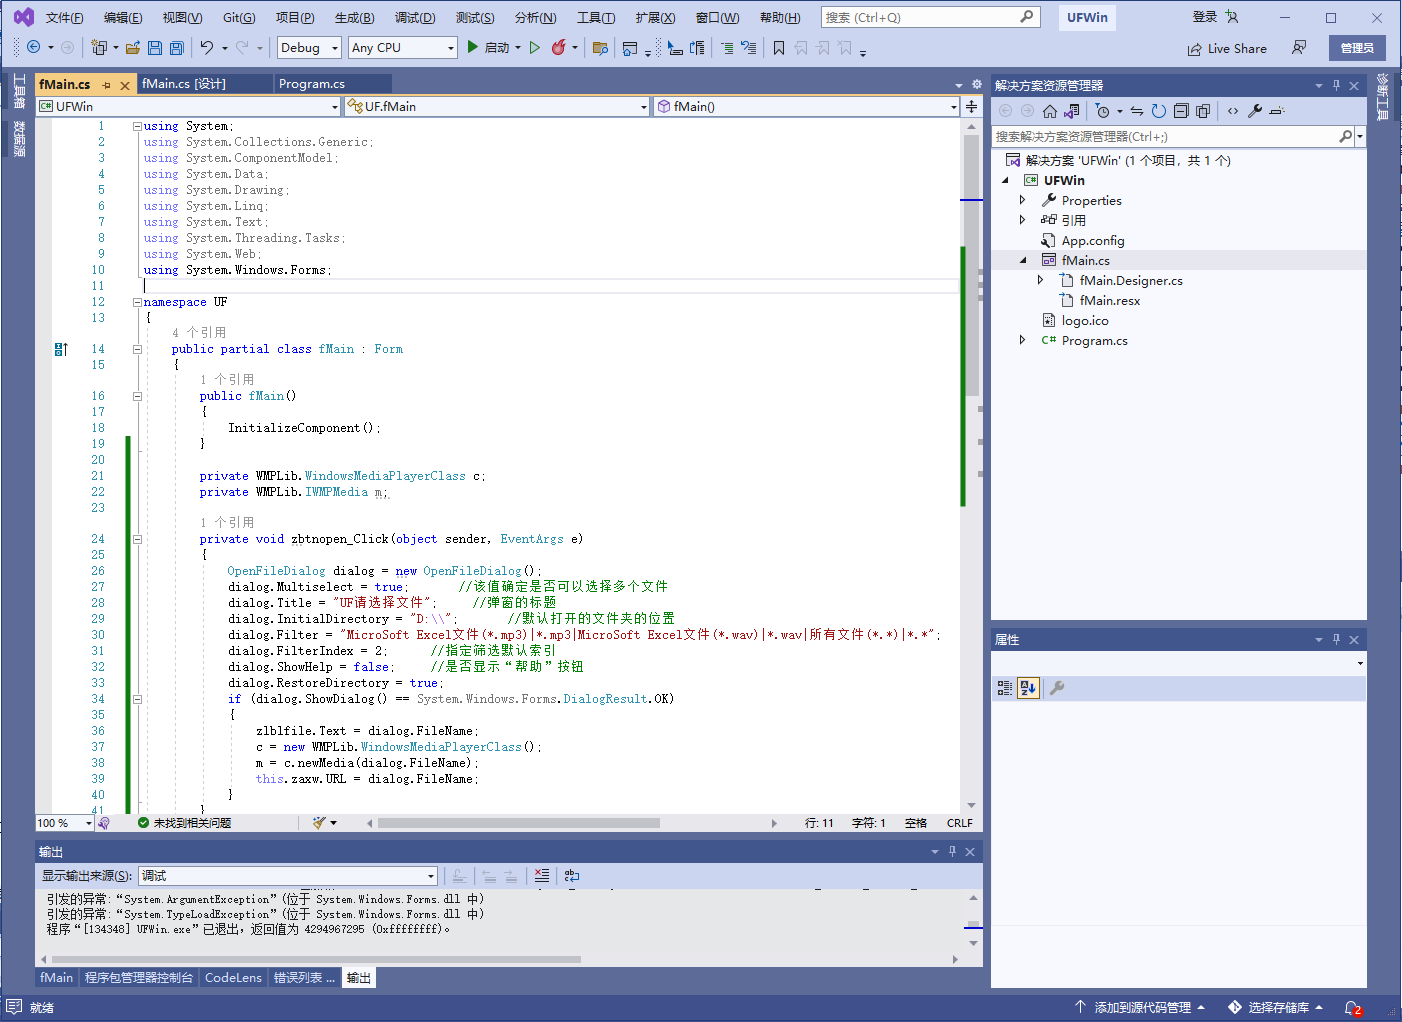
Task: Click the Home icon in Solution Explorer toolbar
Action: 1049,111
